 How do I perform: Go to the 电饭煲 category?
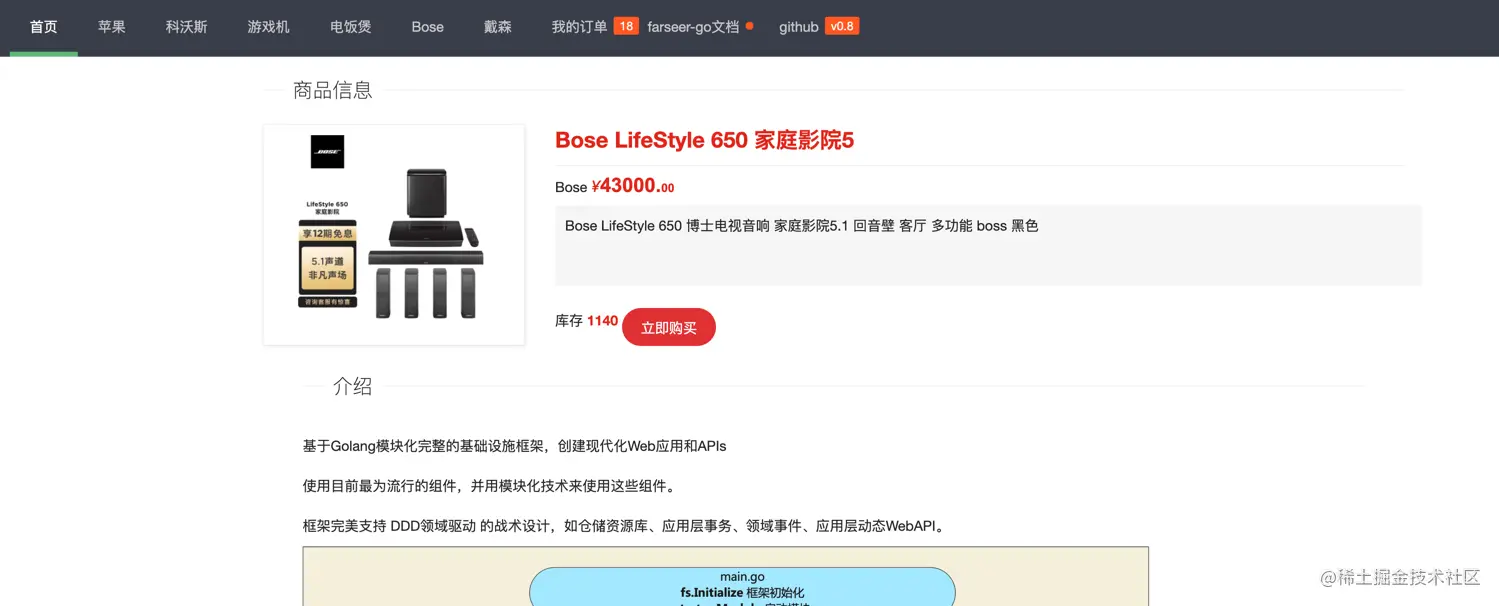click(x=351, y=27)
